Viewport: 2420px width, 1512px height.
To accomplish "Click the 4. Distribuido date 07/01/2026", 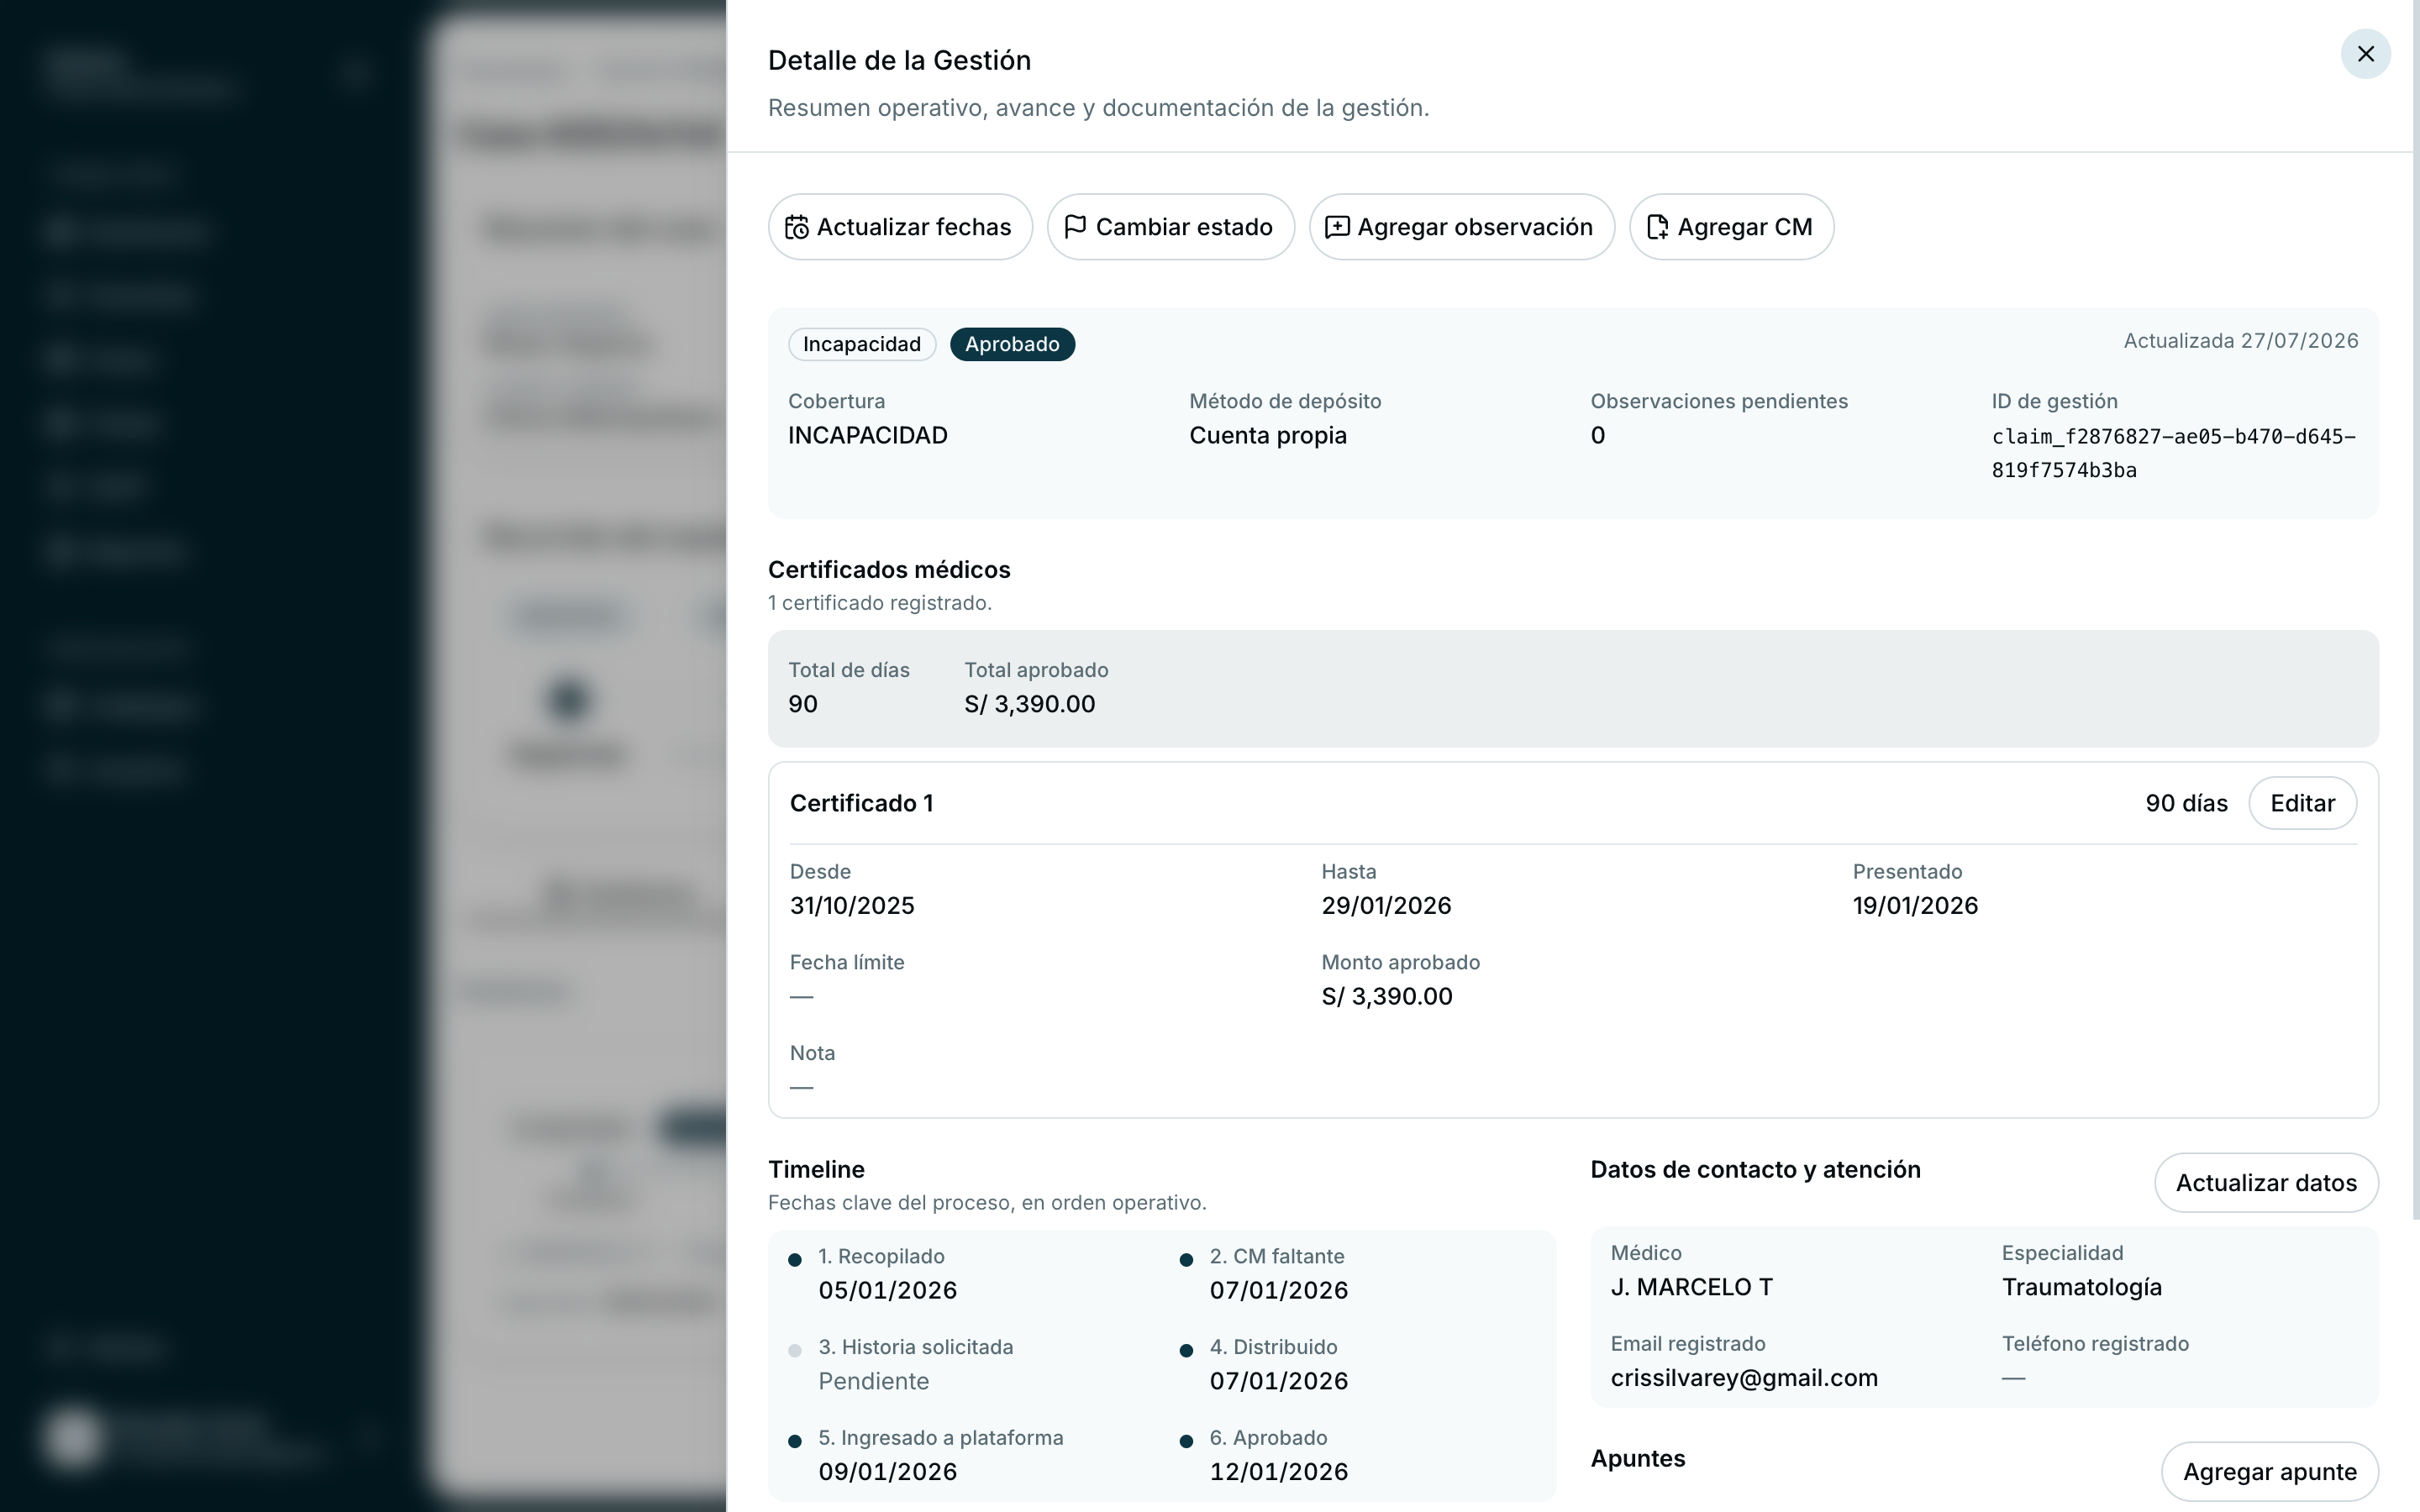I will 1279,1381.
